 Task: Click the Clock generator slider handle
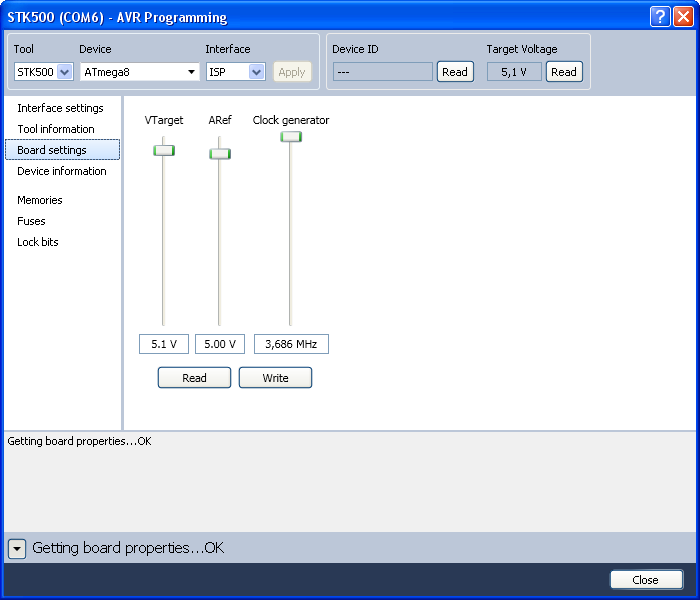click(x=291, y=137)
